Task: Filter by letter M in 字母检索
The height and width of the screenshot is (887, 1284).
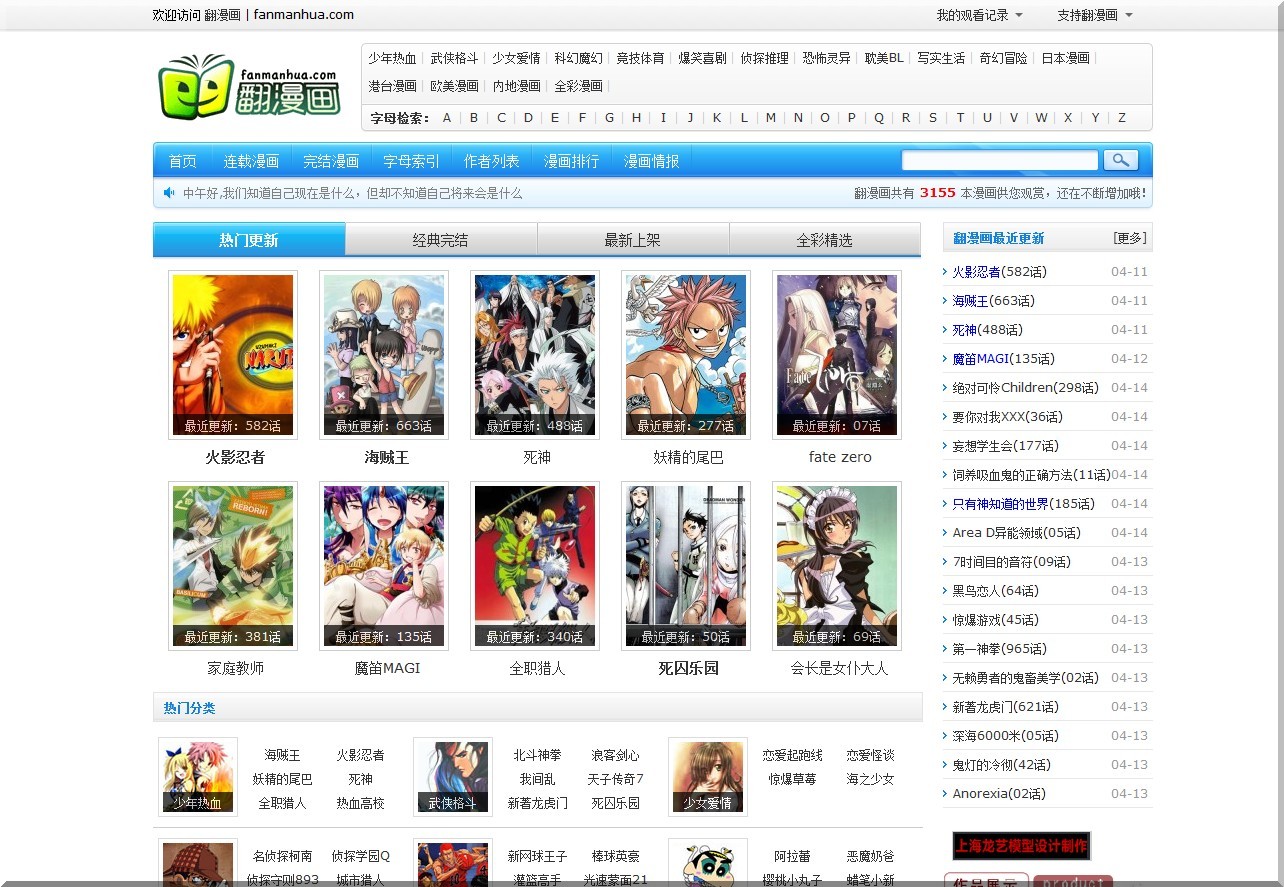Action: point(770,117)
